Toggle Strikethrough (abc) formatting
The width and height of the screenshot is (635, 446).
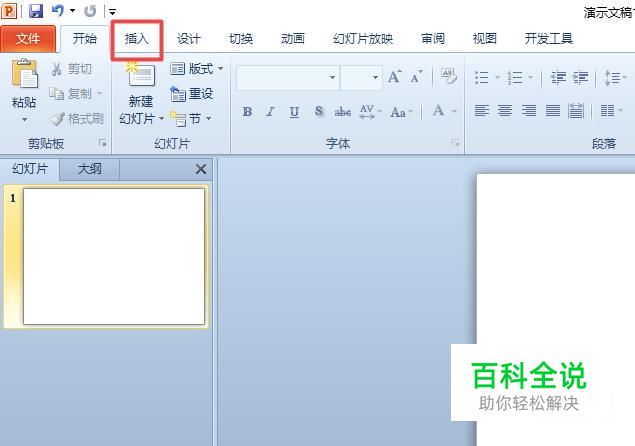(x=343, y=111)
